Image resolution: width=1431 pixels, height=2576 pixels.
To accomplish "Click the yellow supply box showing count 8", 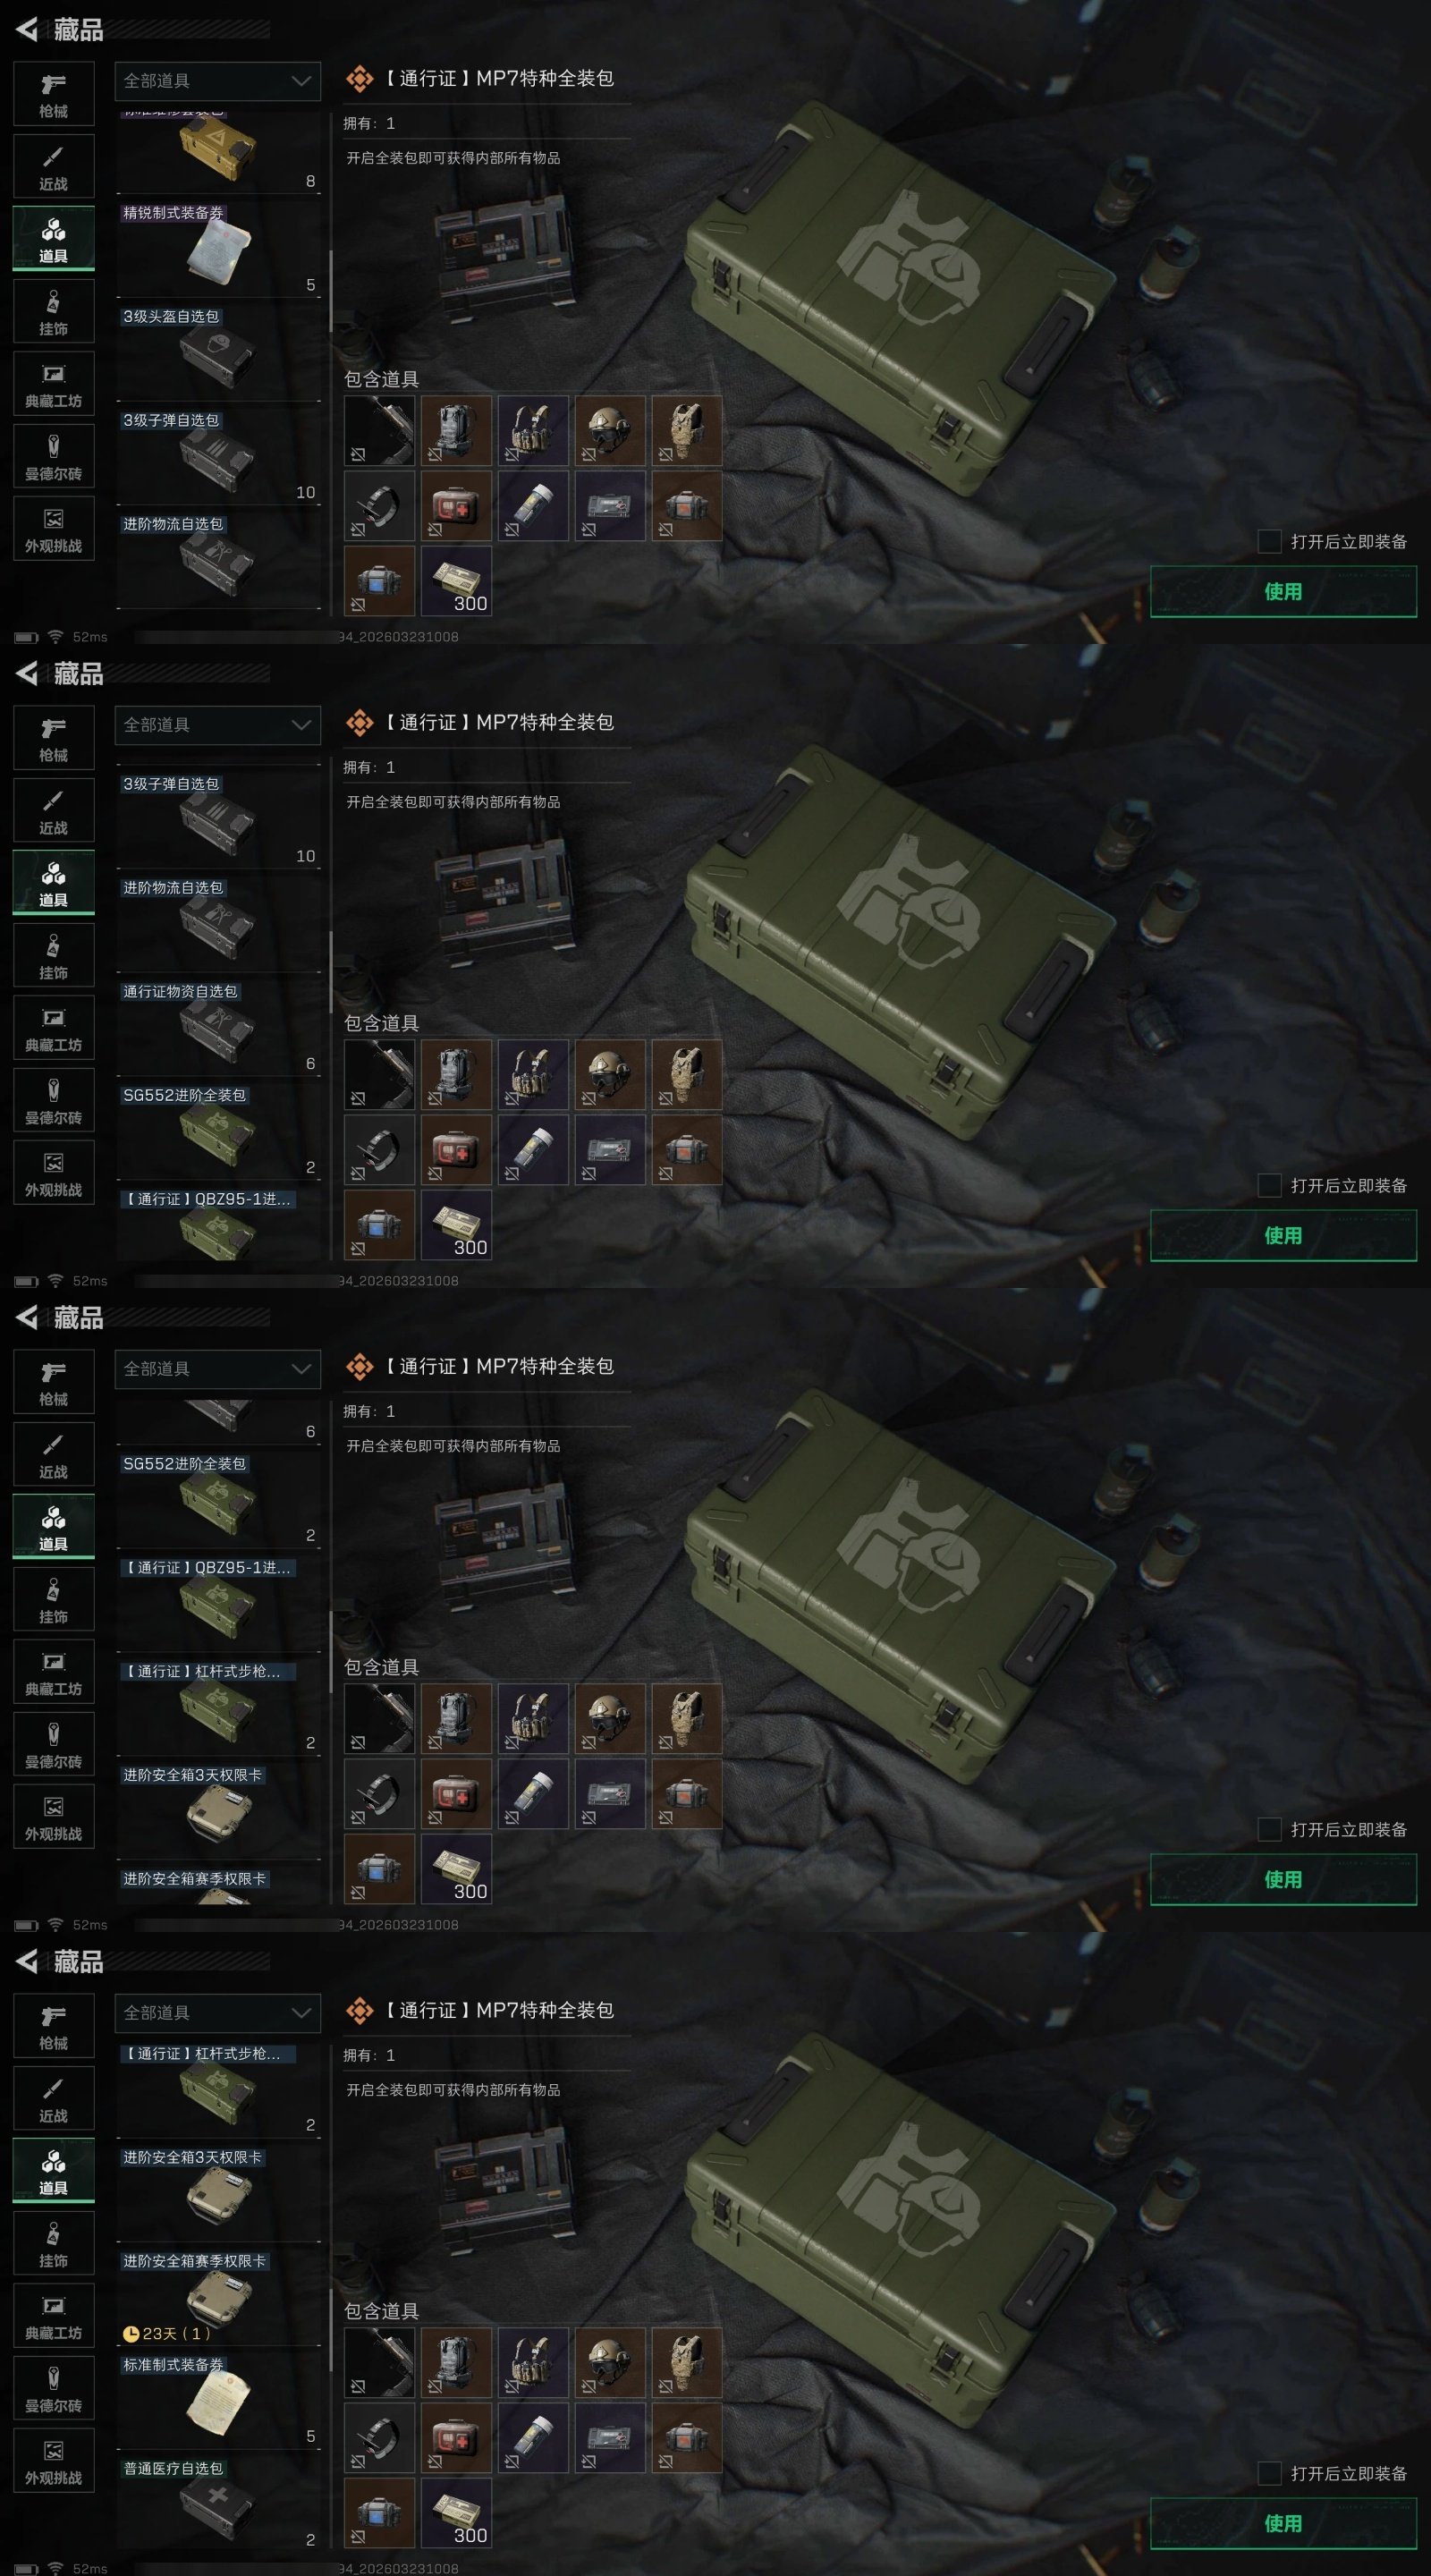I will [219, 153].
